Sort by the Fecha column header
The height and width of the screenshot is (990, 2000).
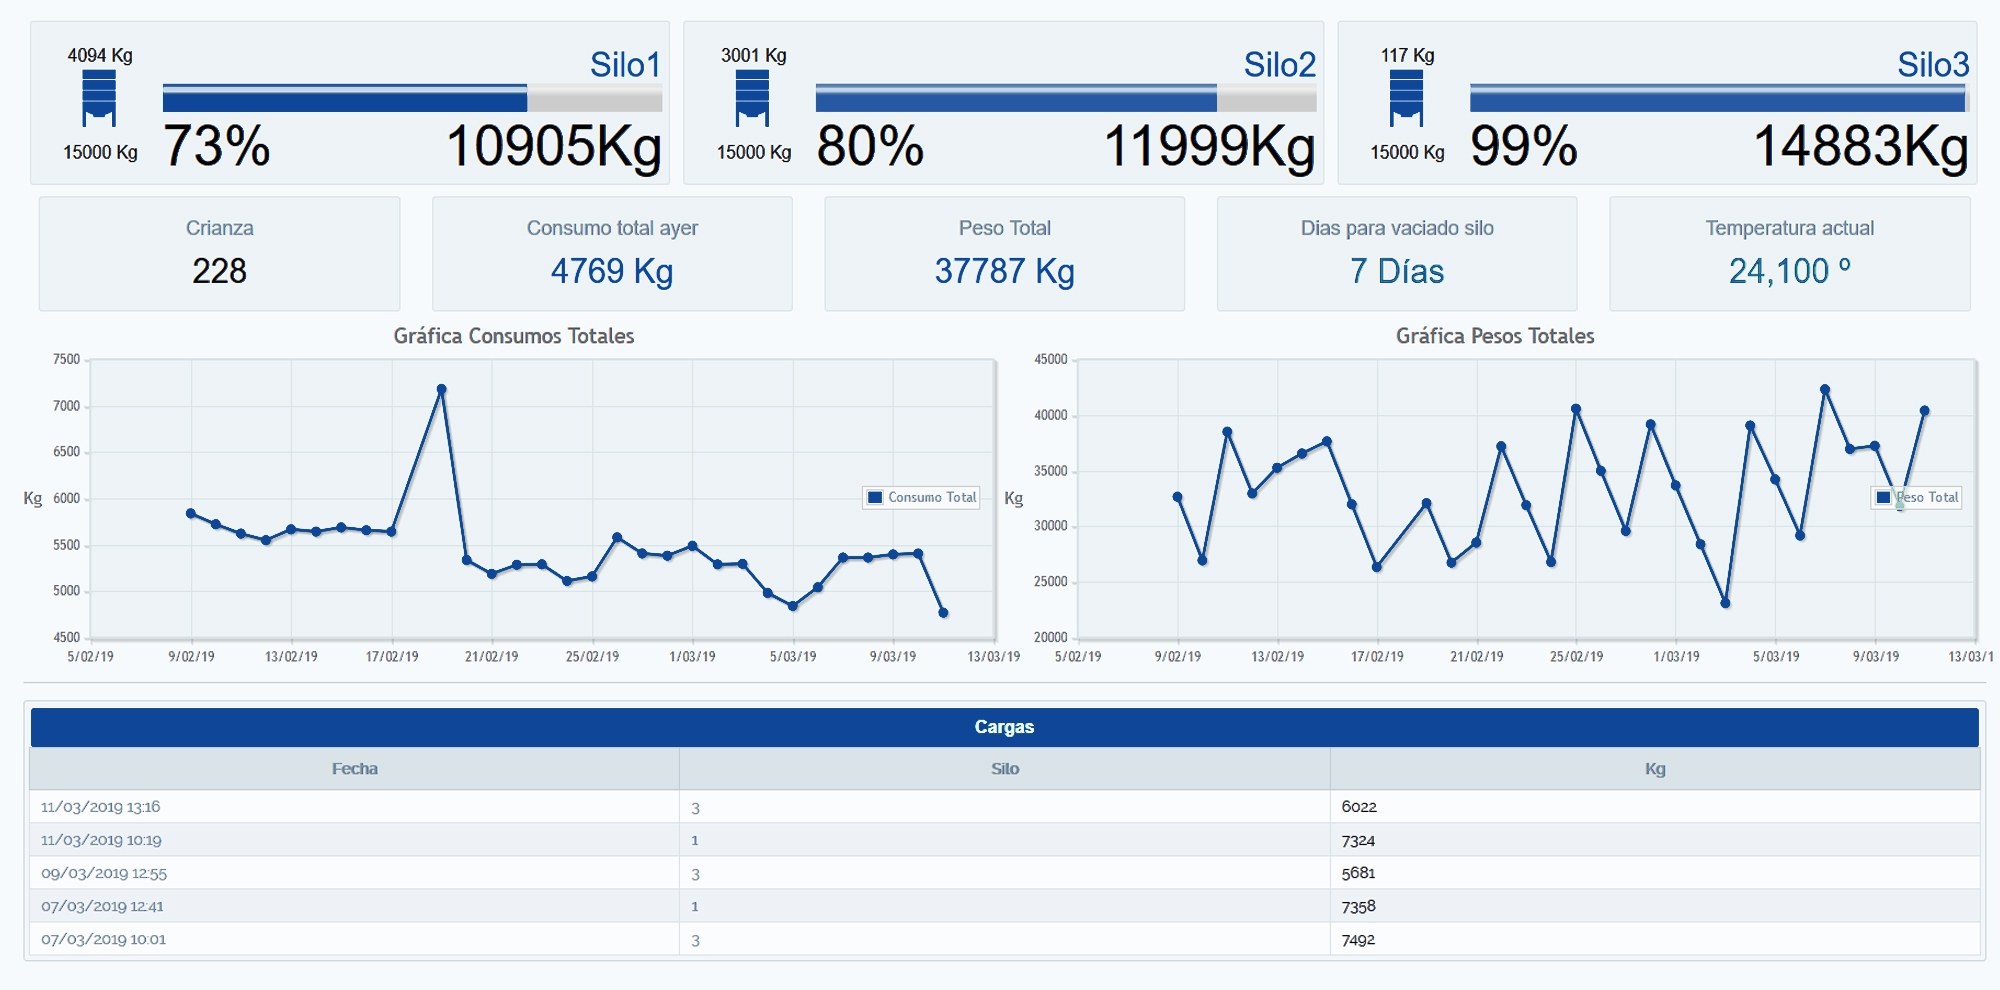(x=355, y=769)
